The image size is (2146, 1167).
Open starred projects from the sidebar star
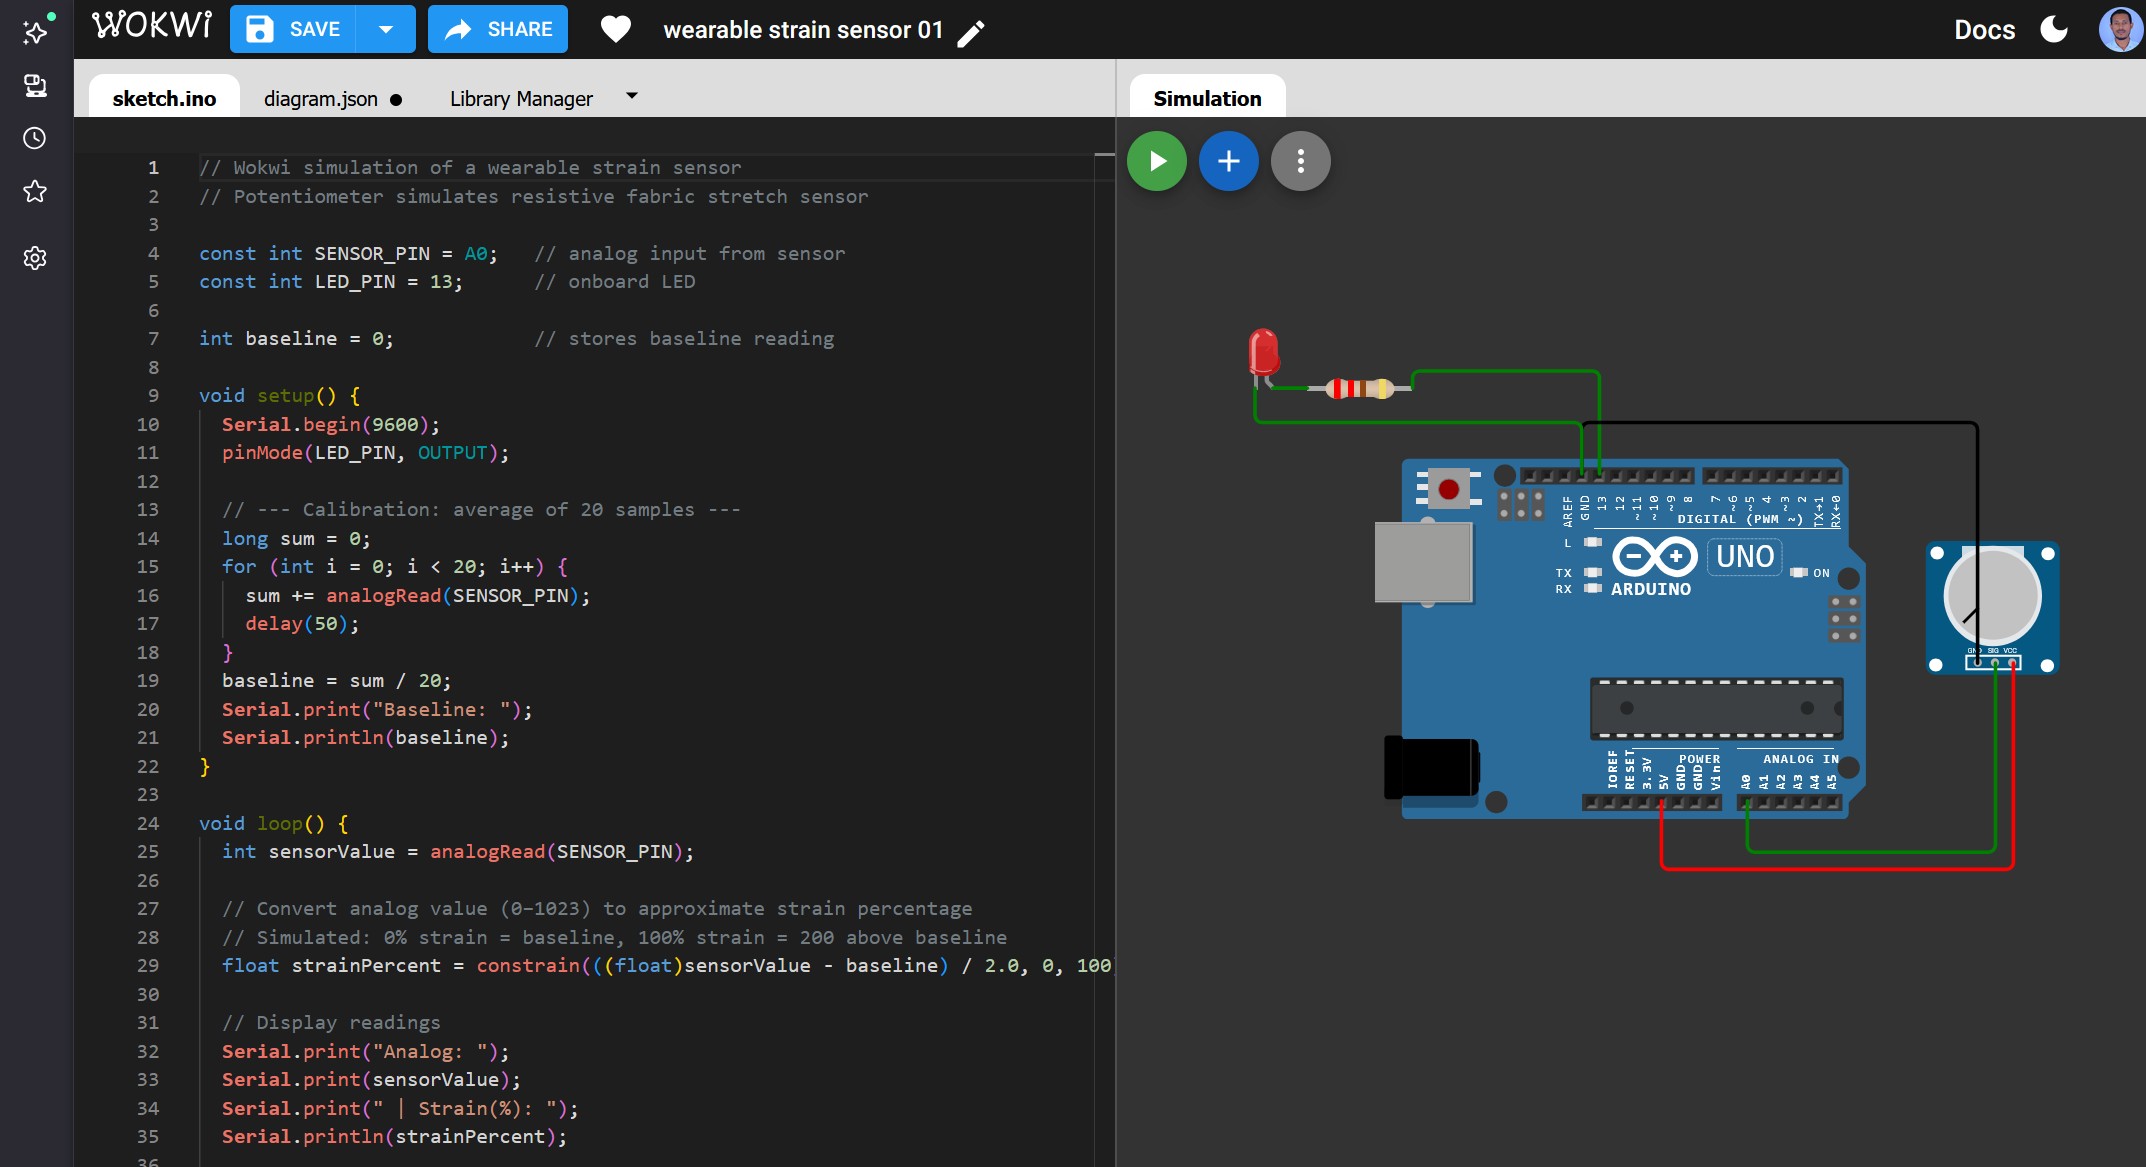click(x=35, y=192)
